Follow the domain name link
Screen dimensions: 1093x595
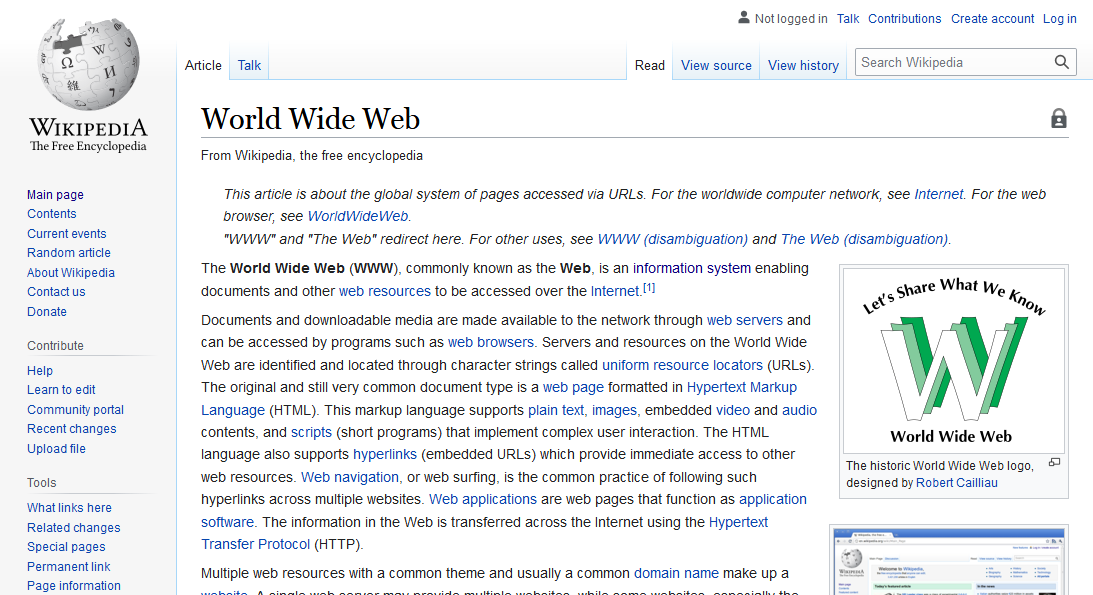click(676, 573)
